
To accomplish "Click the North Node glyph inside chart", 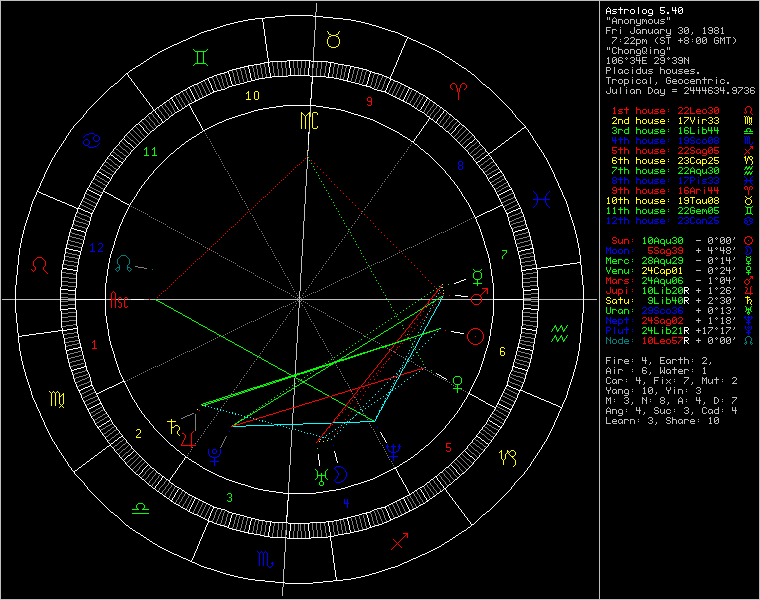I will [125, 263].
